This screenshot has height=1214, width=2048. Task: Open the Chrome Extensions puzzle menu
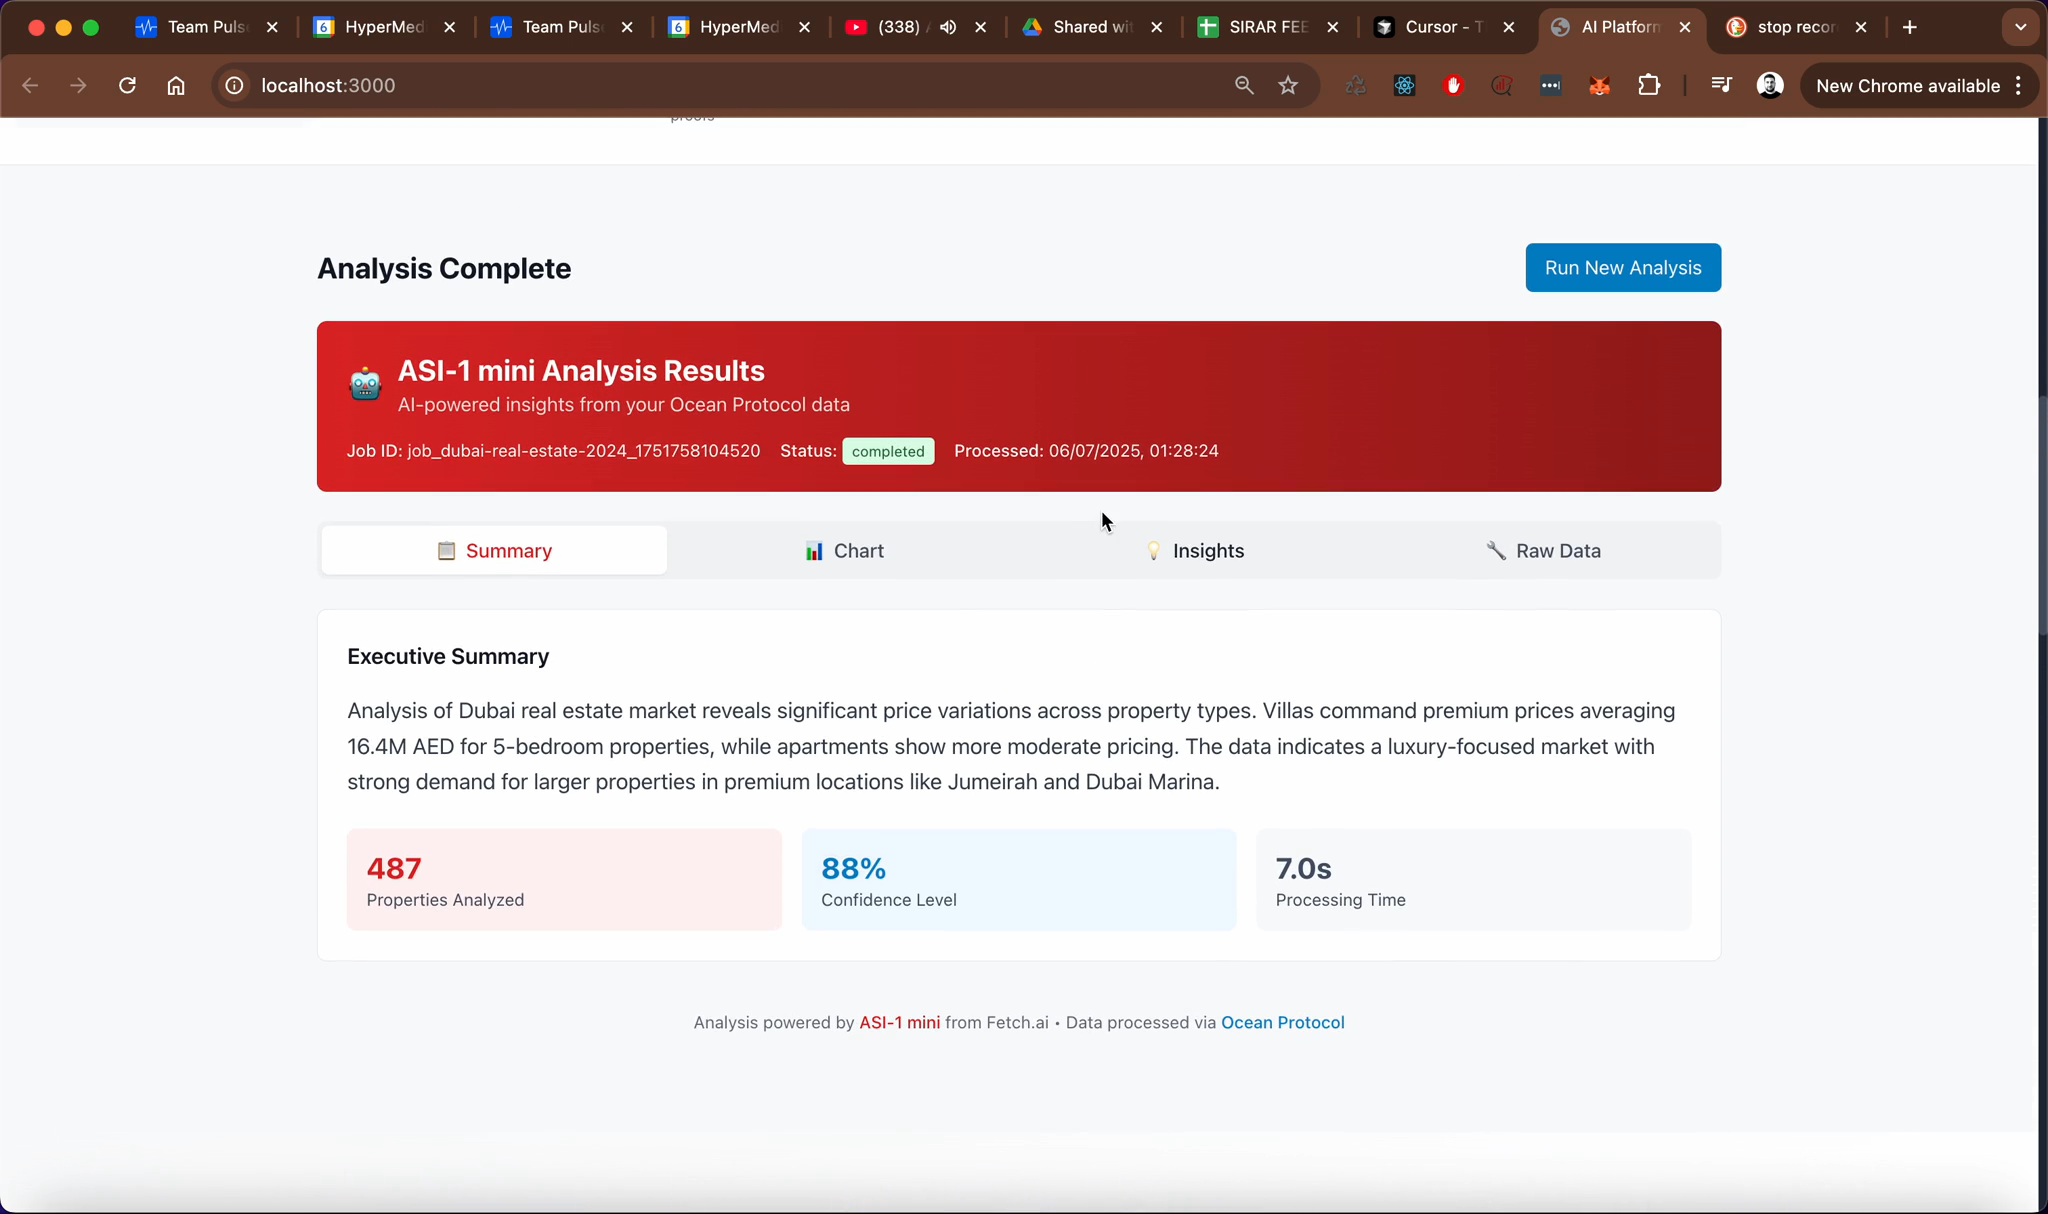tap(1648, 86)
